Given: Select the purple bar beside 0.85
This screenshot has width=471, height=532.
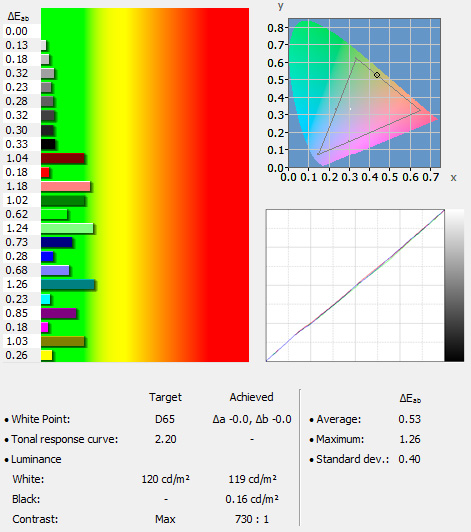Looking at the screenshot, I should point(59,313).
